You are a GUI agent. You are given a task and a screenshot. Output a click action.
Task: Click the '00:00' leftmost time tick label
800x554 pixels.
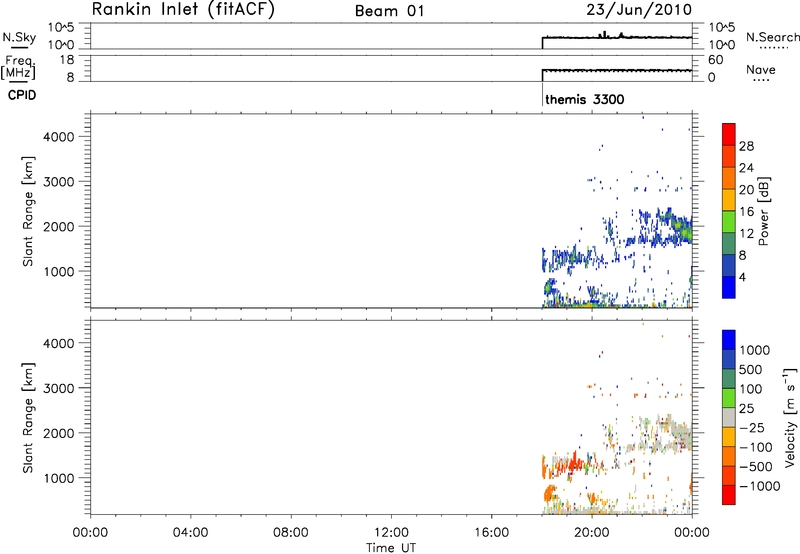(90, 533)
